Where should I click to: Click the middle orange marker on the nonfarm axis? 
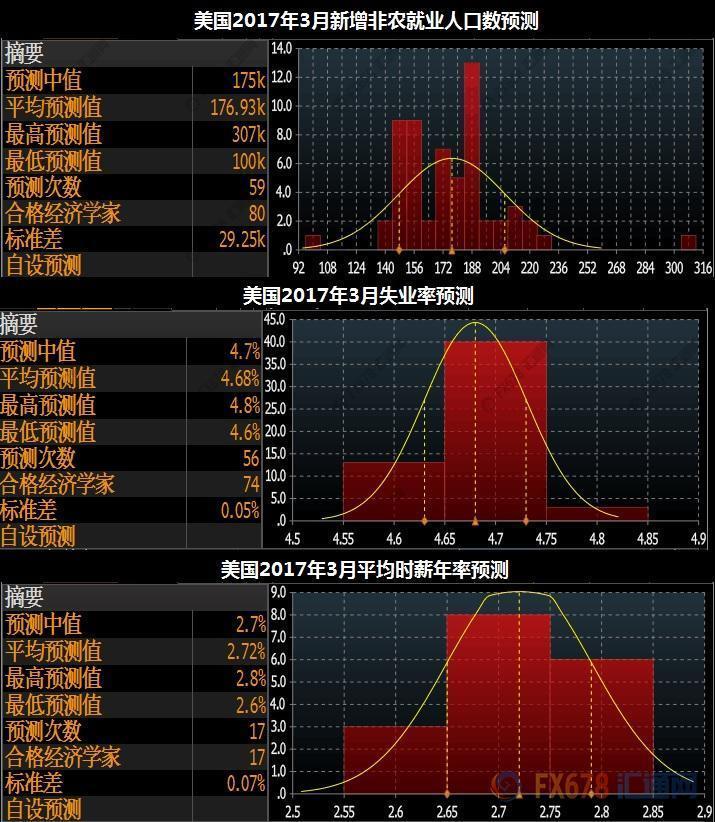pyautogui.click(x=451, y=251)
